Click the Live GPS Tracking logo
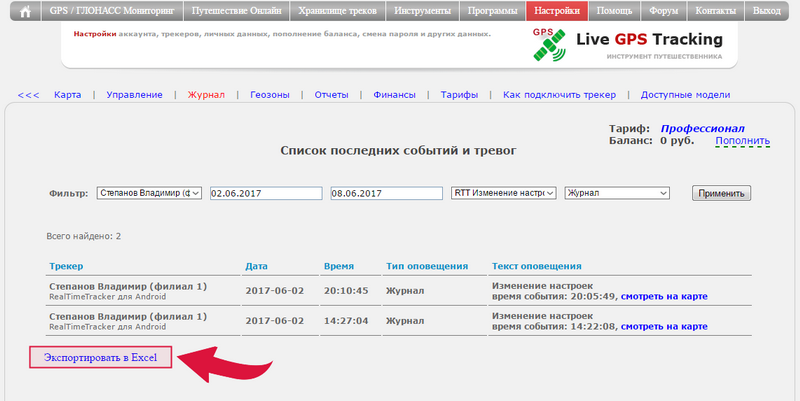The width and height of the screenshot is (800, 401). pos(627,42)
